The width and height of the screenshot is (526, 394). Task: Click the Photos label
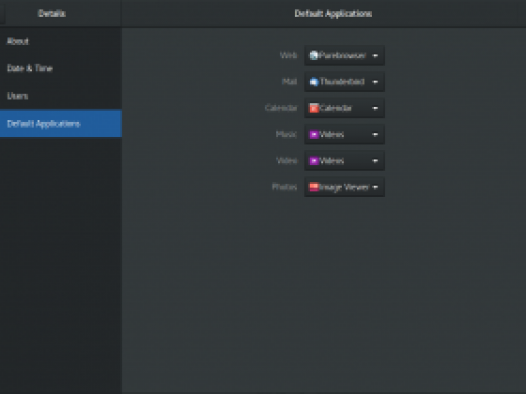[x=284, y=187]
